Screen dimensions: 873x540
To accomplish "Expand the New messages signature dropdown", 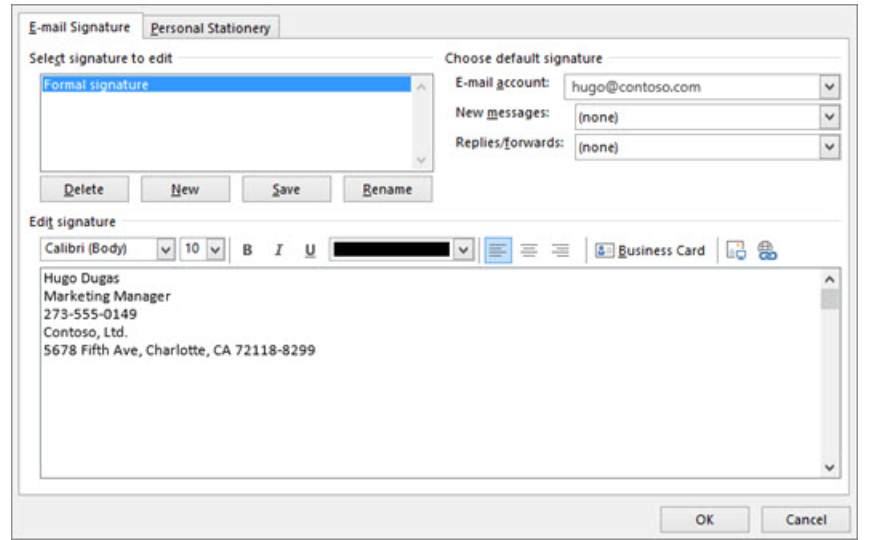I will pos(829,117).
